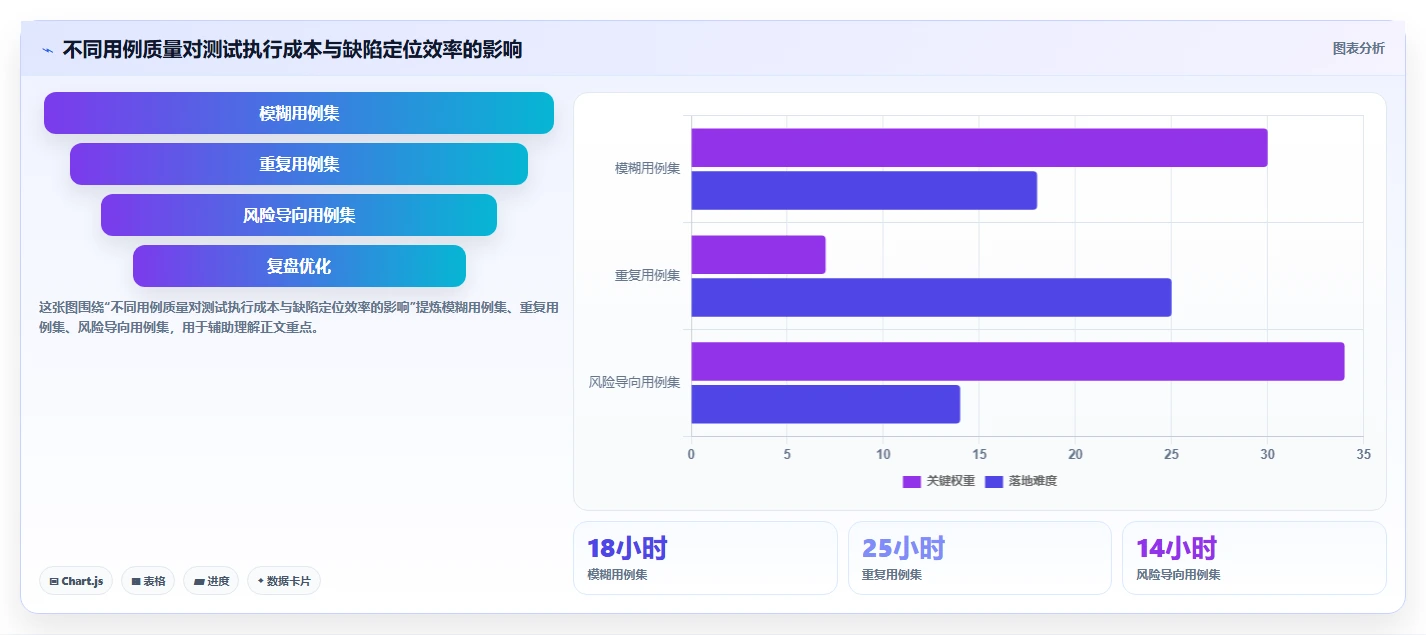Click the x-axis tick label 20
This screenshot has width=1426, height=635.
1075,454
